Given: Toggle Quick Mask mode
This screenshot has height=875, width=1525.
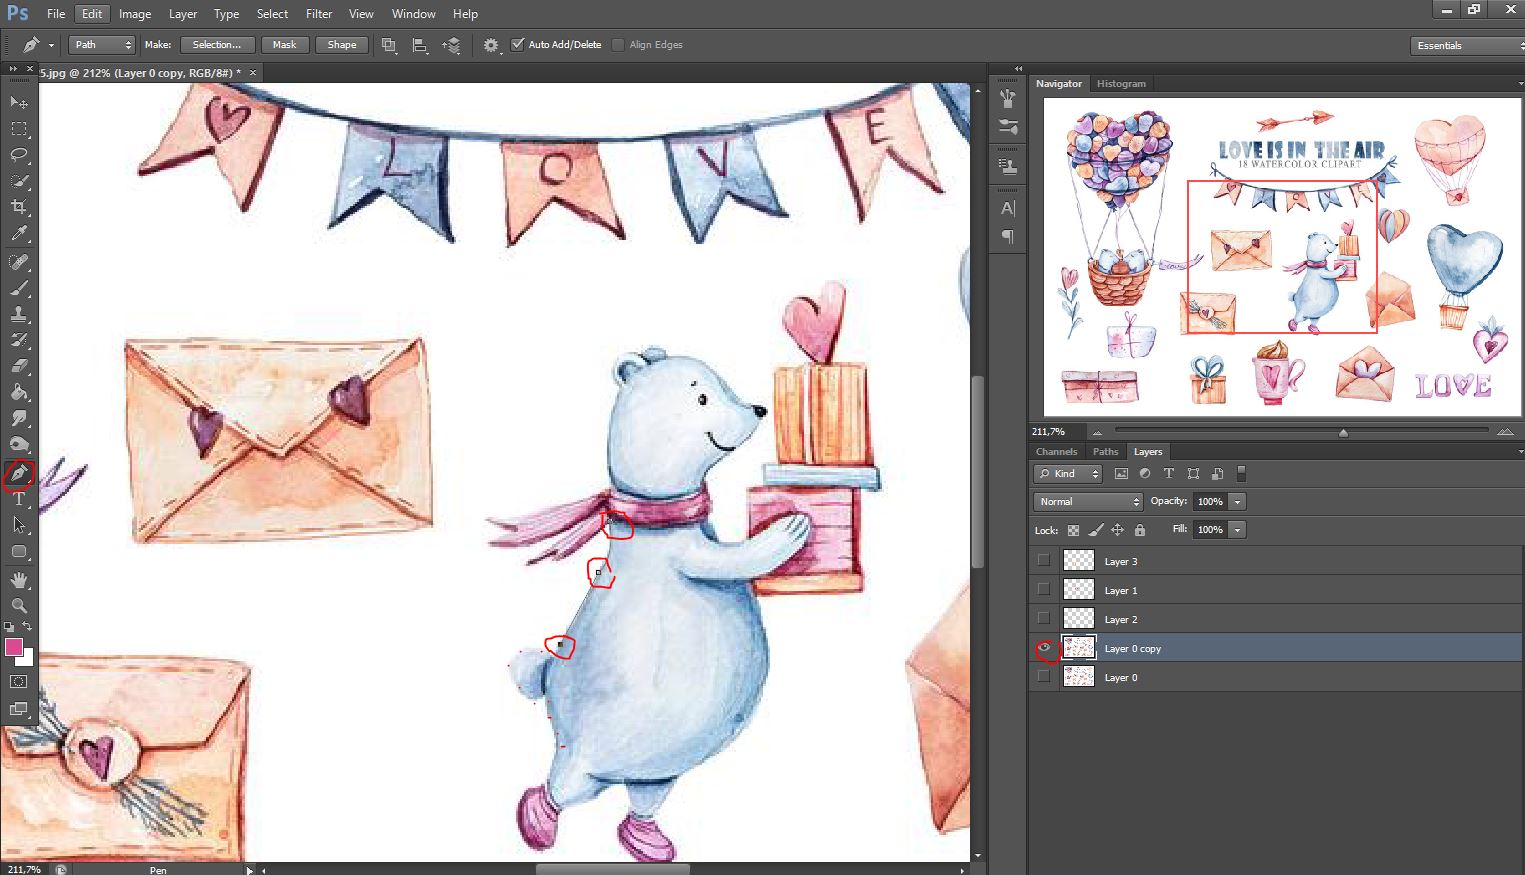Looking at the screenshot, I should [x=19, y=682].
